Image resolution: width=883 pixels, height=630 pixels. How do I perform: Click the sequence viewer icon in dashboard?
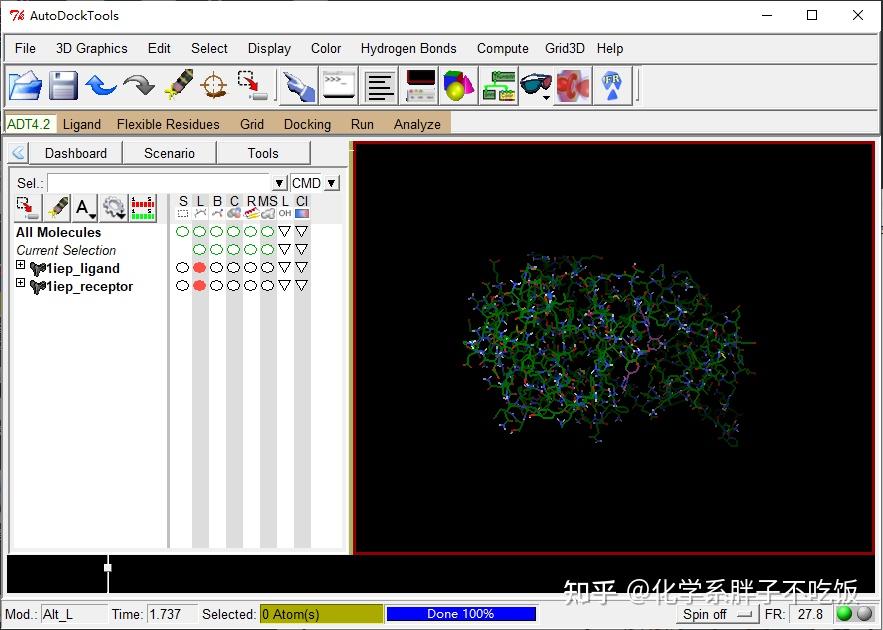click(143, 207)
